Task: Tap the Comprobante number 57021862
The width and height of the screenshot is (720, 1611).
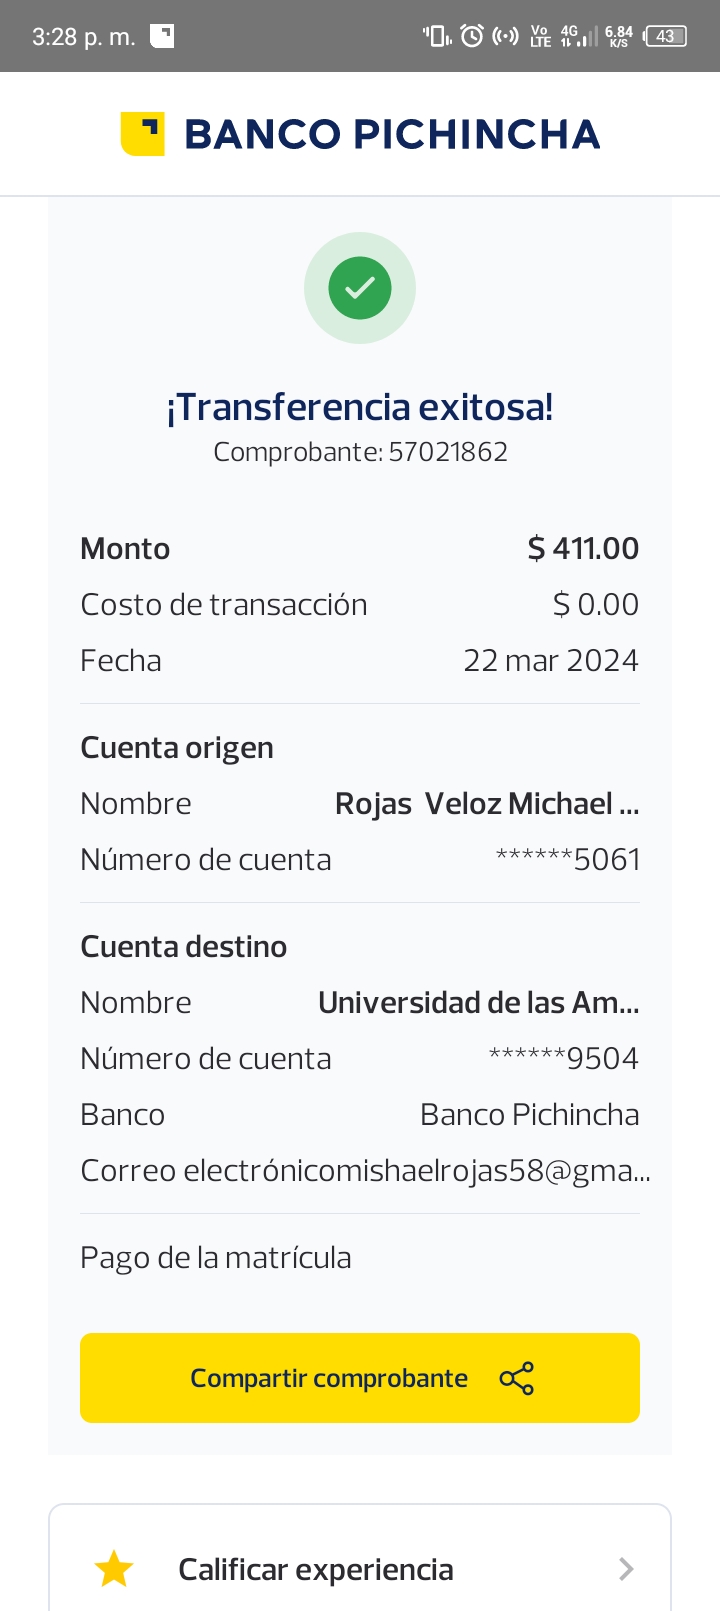Action: point(448,452)
